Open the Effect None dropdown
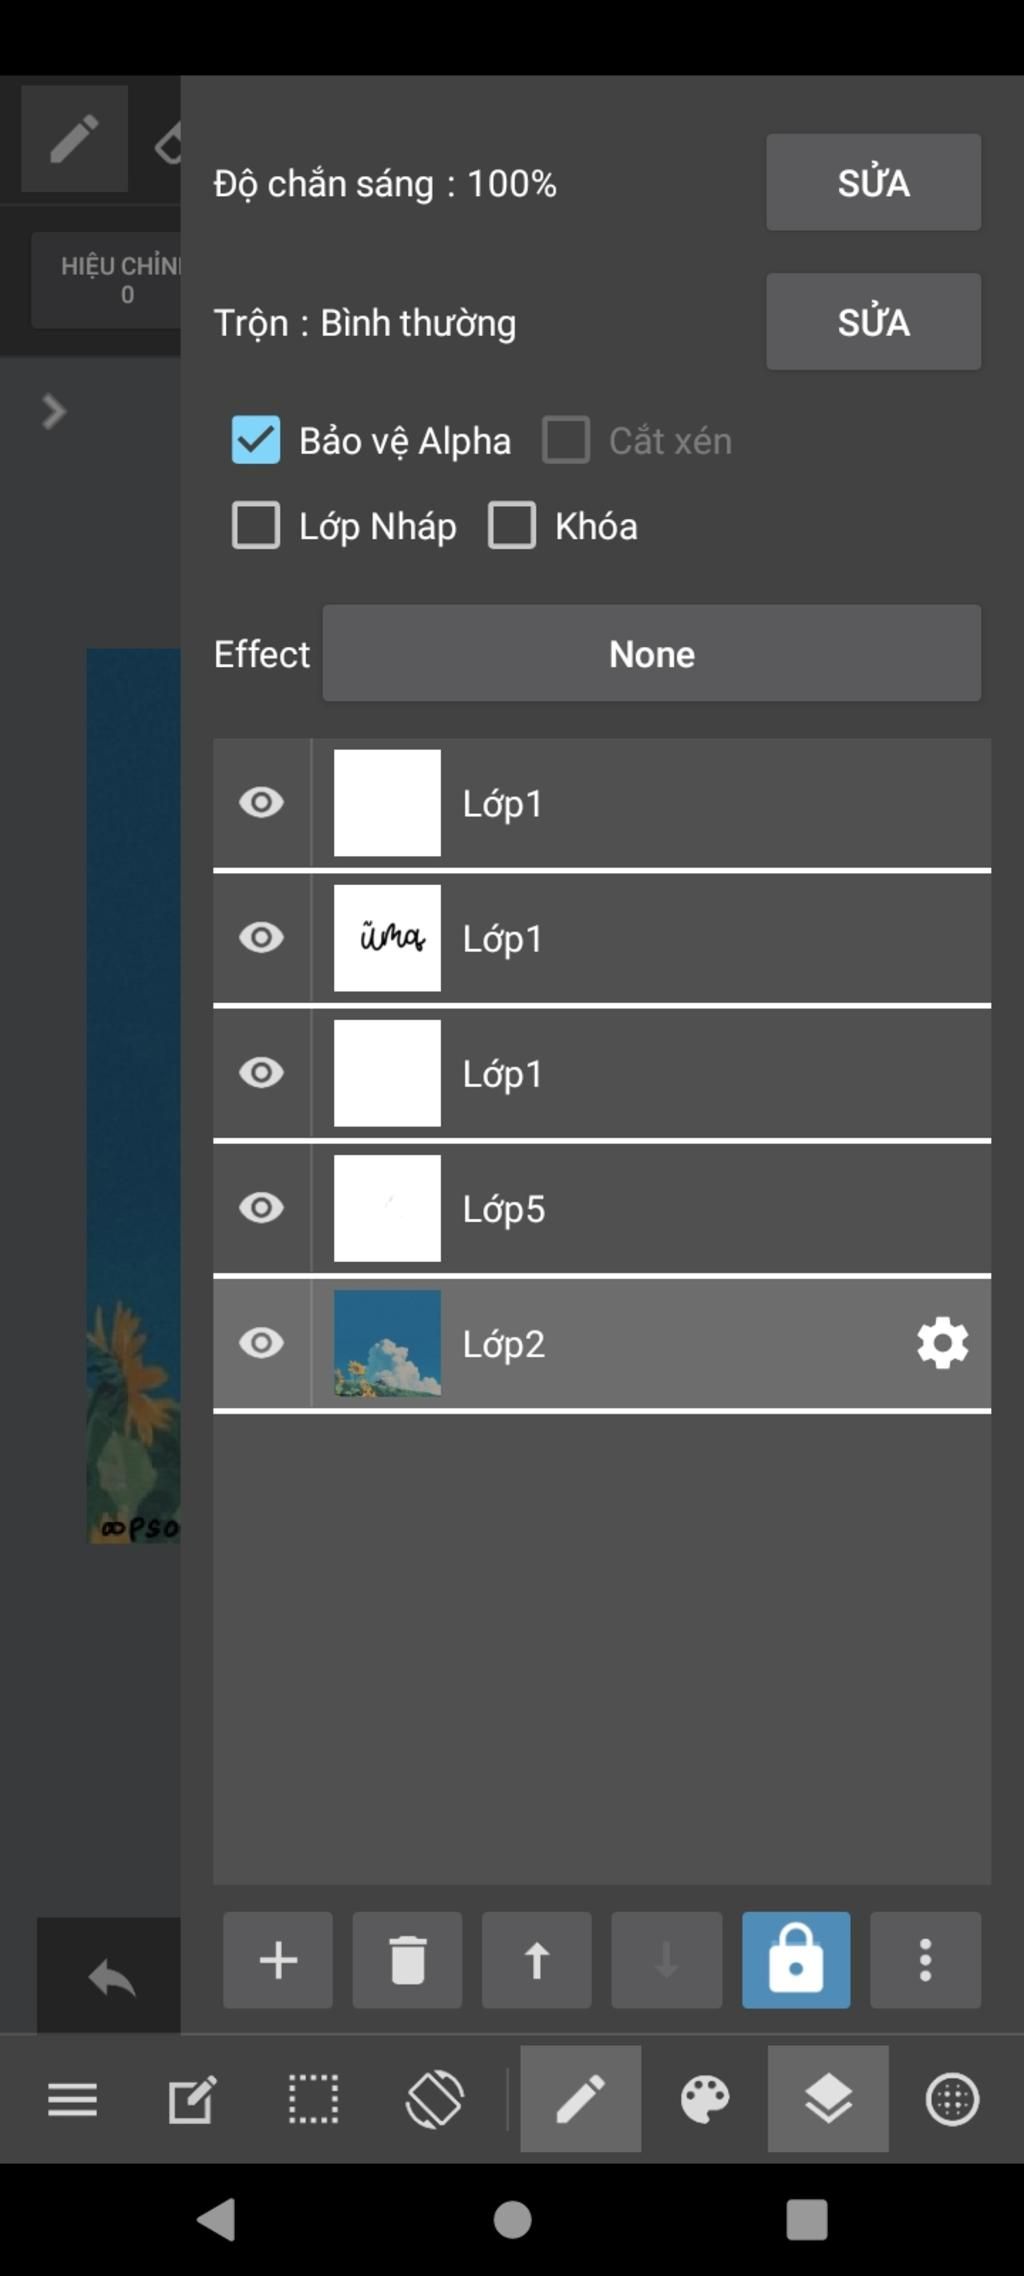The height and width of the screenshot is (2276, 1024). (x=652, y=653)
